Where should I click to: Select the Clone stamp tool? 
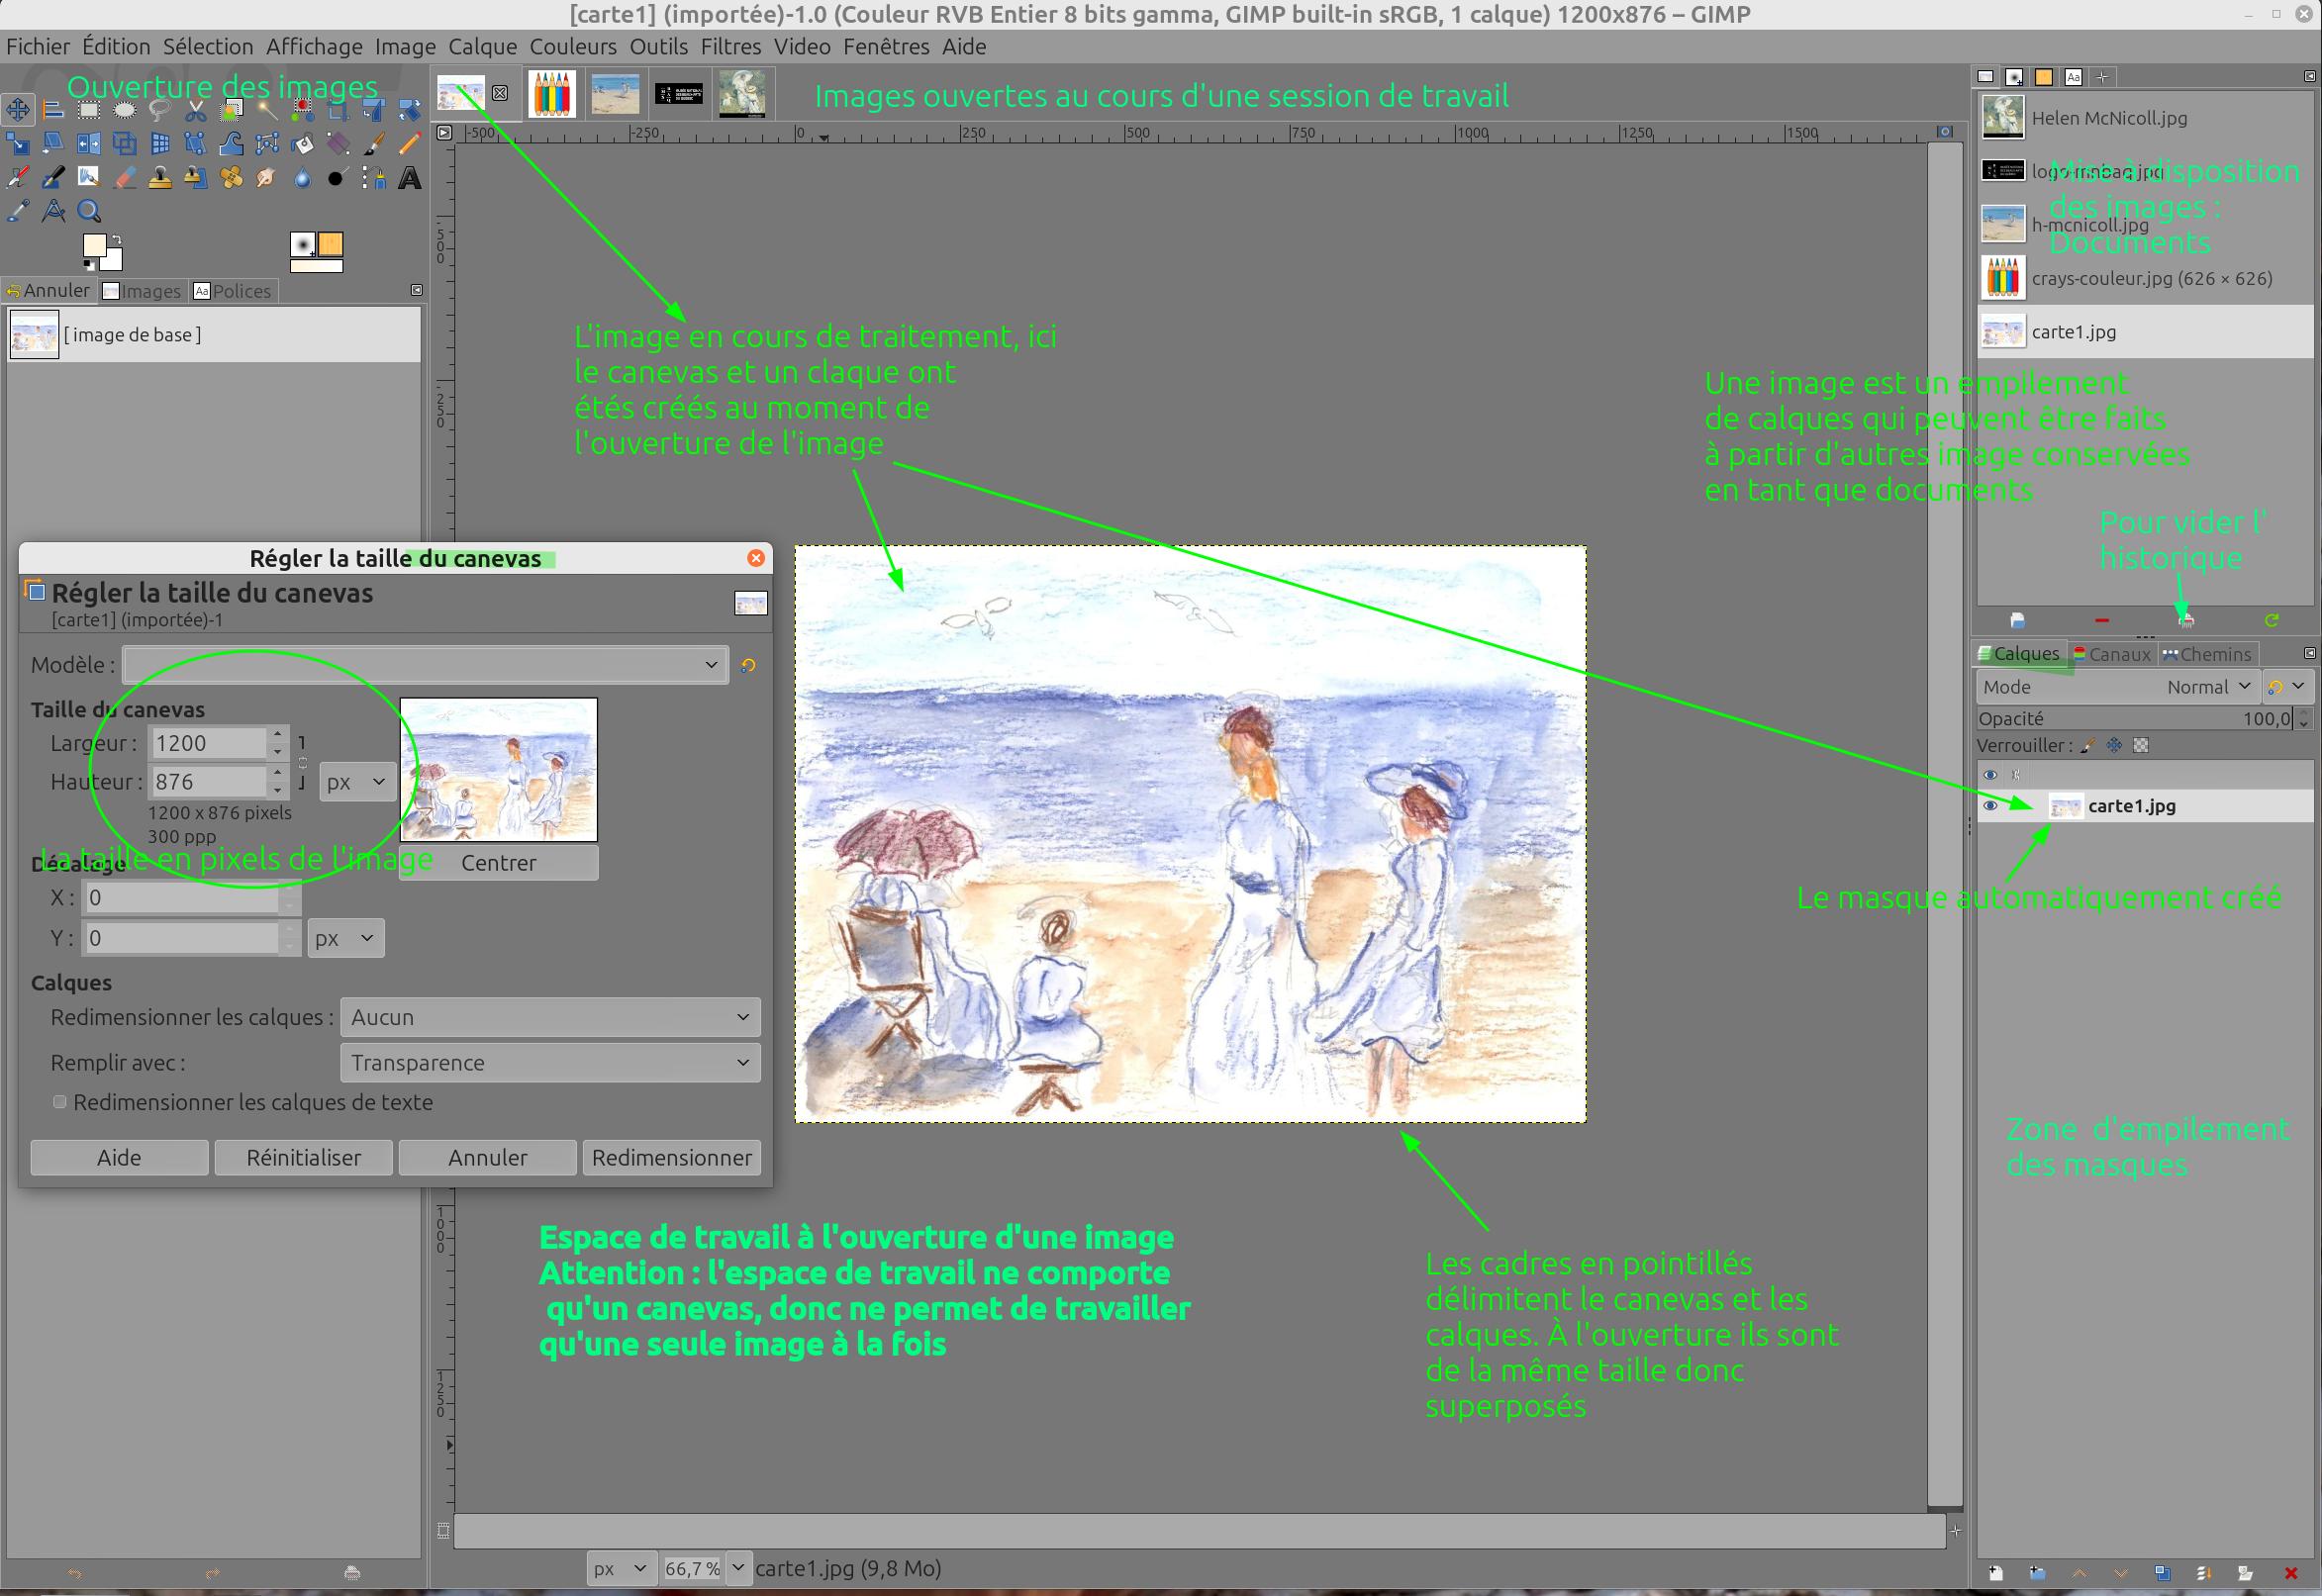pyautogui.click(x=160, y=178)
